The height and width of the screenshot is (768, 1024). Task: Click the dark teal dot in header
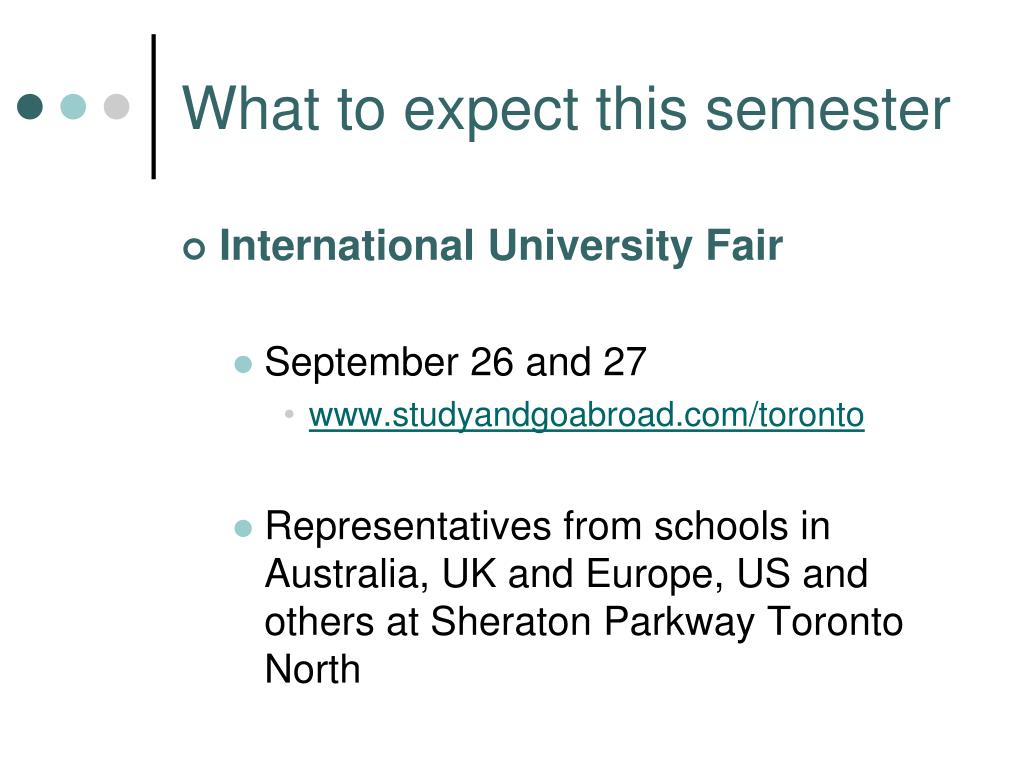(30, 106)
